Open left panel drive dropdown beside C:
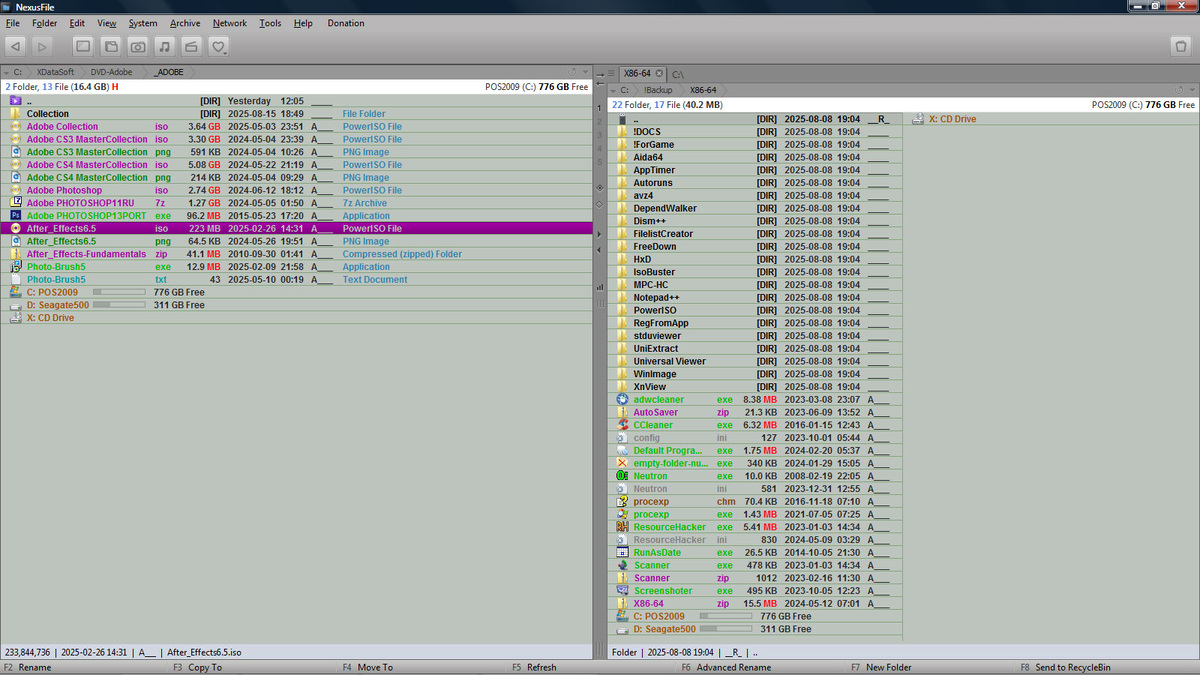Screen dimensions: 1200x675 point(5,73)
